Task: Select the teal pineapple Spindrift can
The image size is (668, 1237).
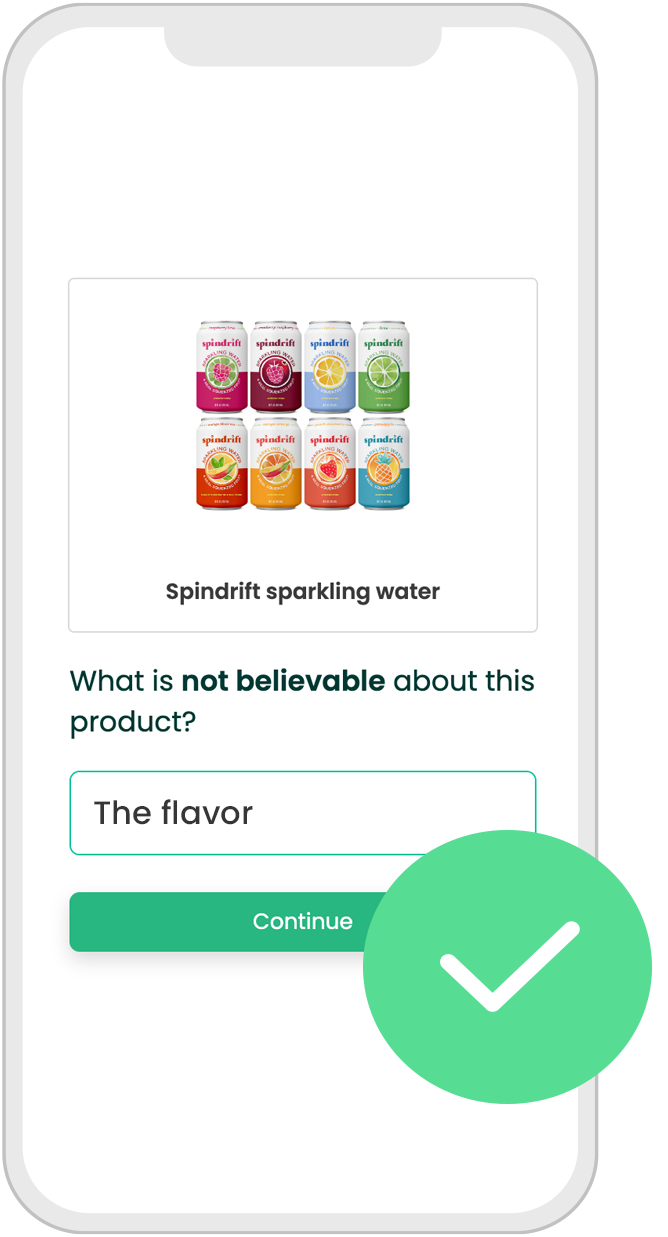Action: [x=384, y=465]
